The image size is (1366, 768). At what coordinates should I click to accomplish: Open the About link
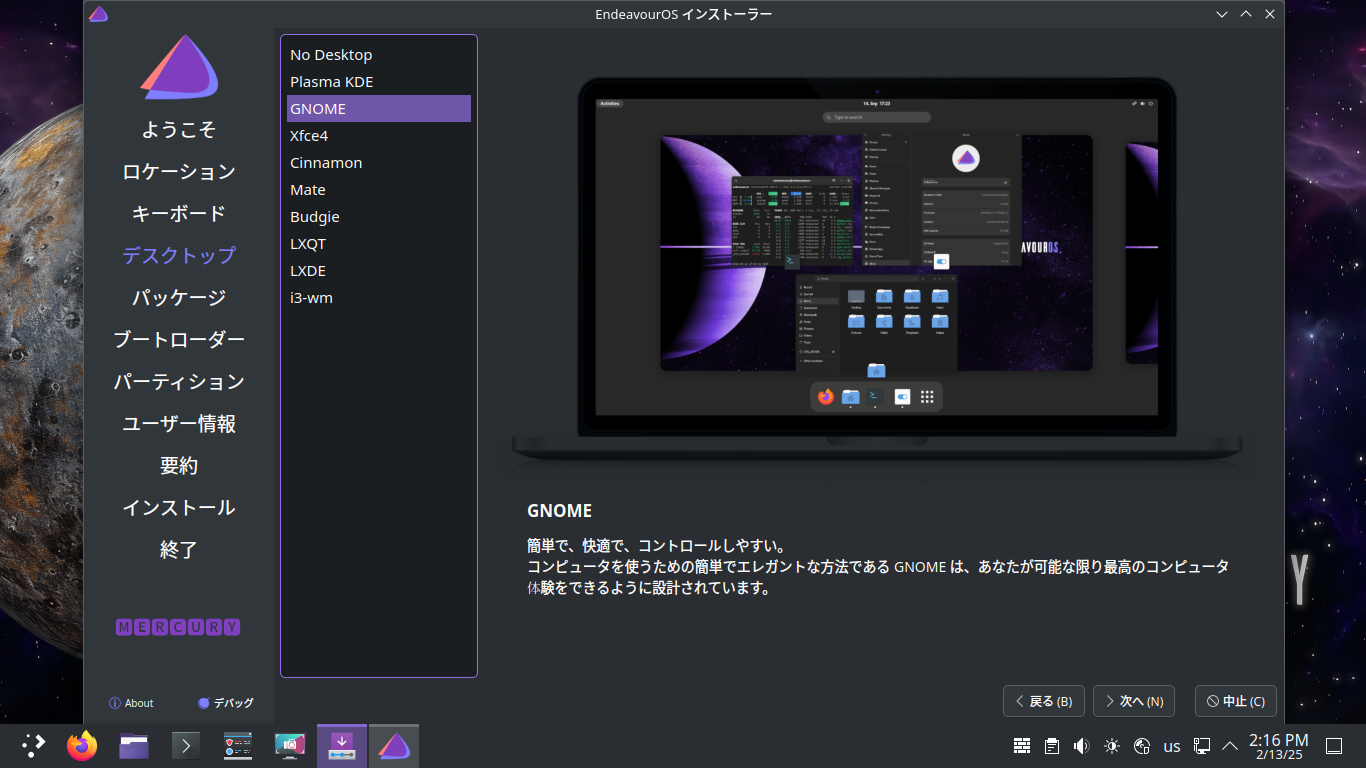pyautogui.click(x=131, y=703)
